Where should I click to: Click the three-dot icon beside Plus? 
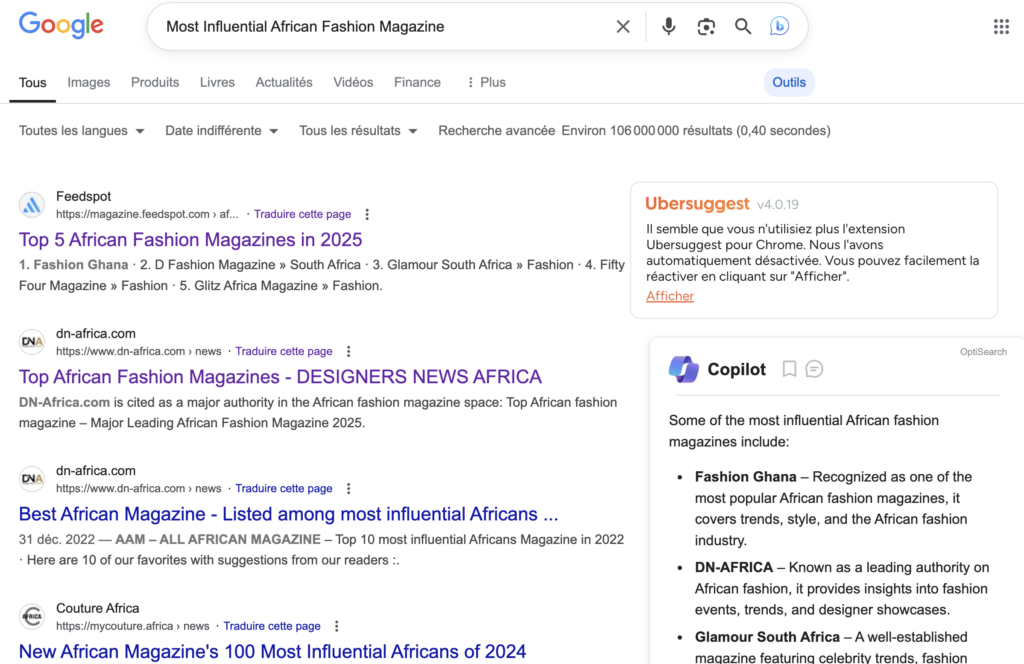click(x=470, y=82)
